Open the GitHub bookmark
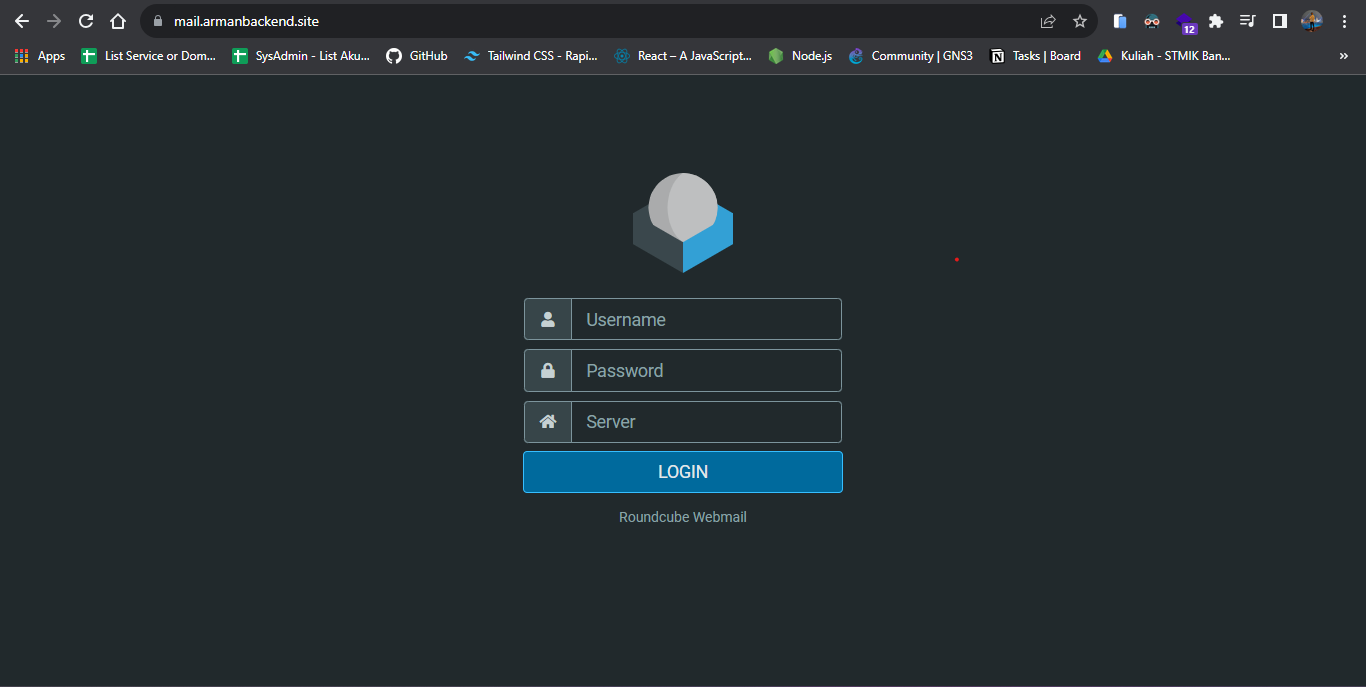 point(417,56)
